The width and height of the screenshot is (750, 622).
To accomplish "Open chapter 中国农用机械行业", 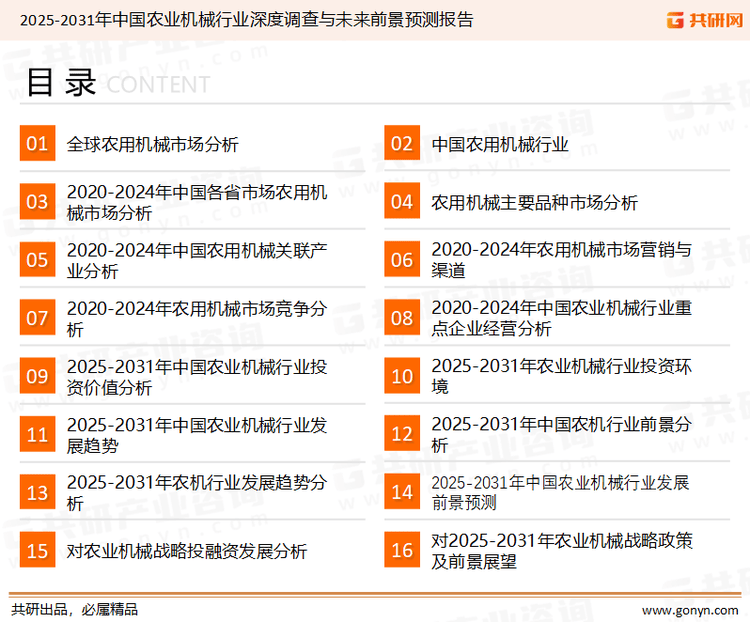I will [x=499, y=144].
